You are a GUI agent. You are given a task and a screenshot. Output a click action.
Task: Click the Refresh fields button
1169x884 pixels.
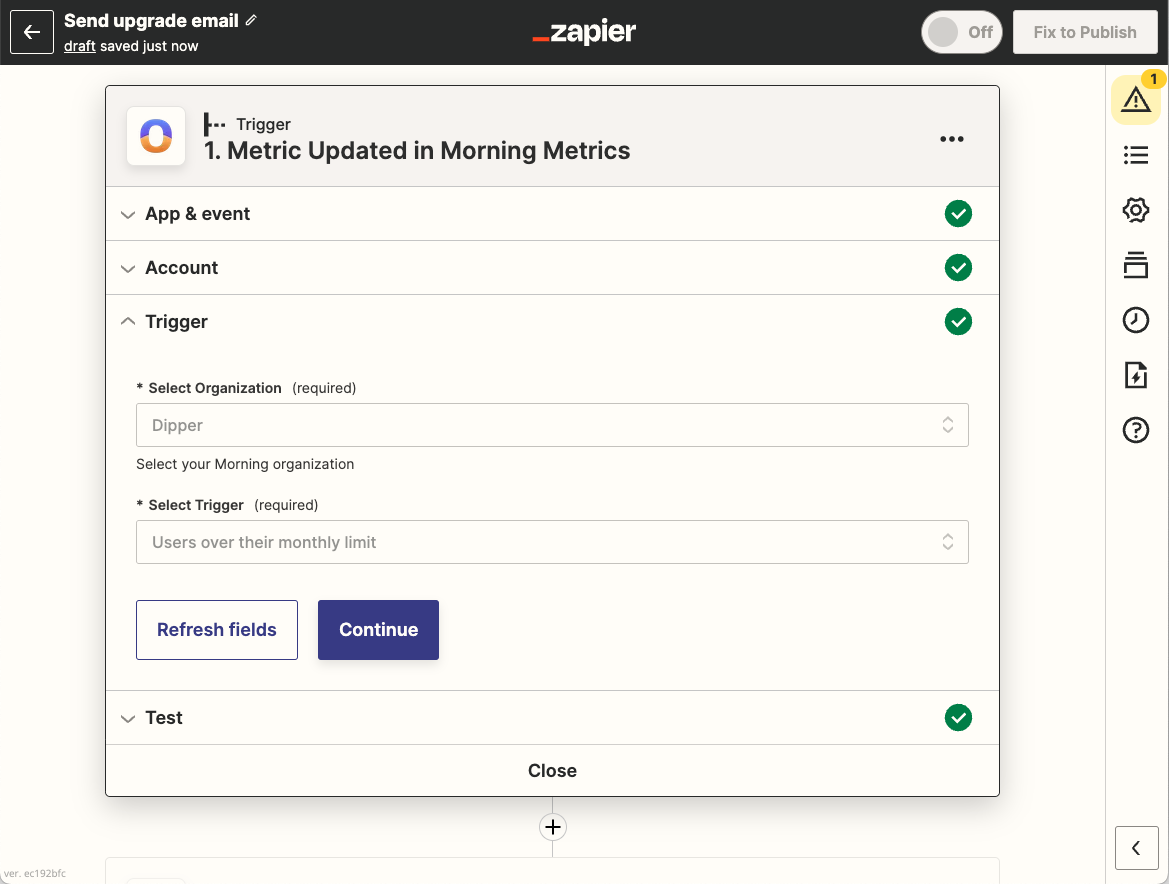(x=217, y=630)
